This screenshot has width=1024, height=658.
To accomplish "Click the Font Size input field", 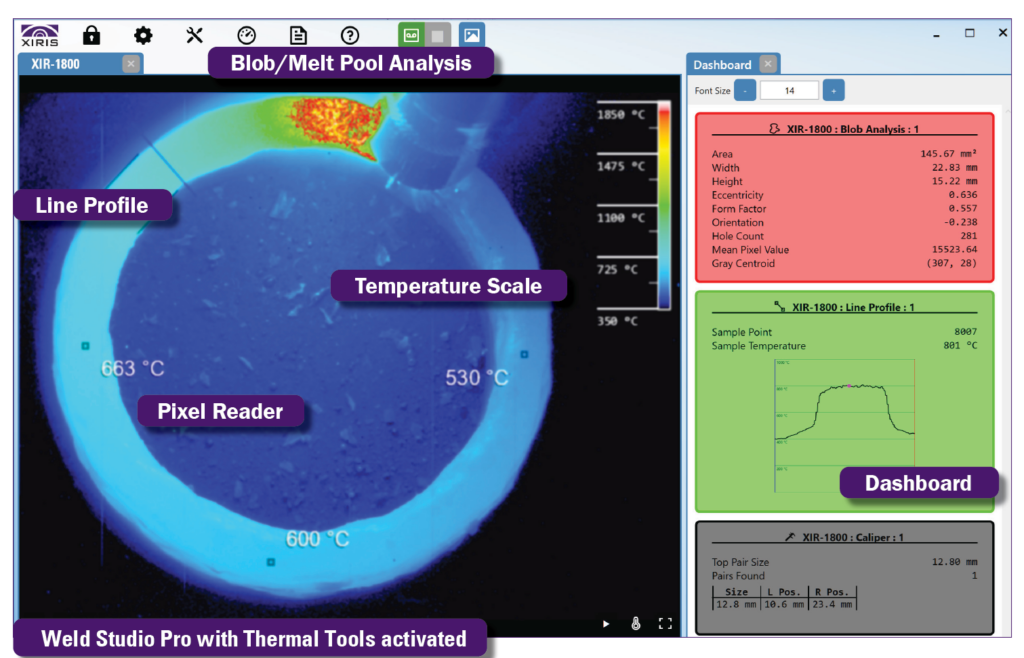I will tap(789, 91).
